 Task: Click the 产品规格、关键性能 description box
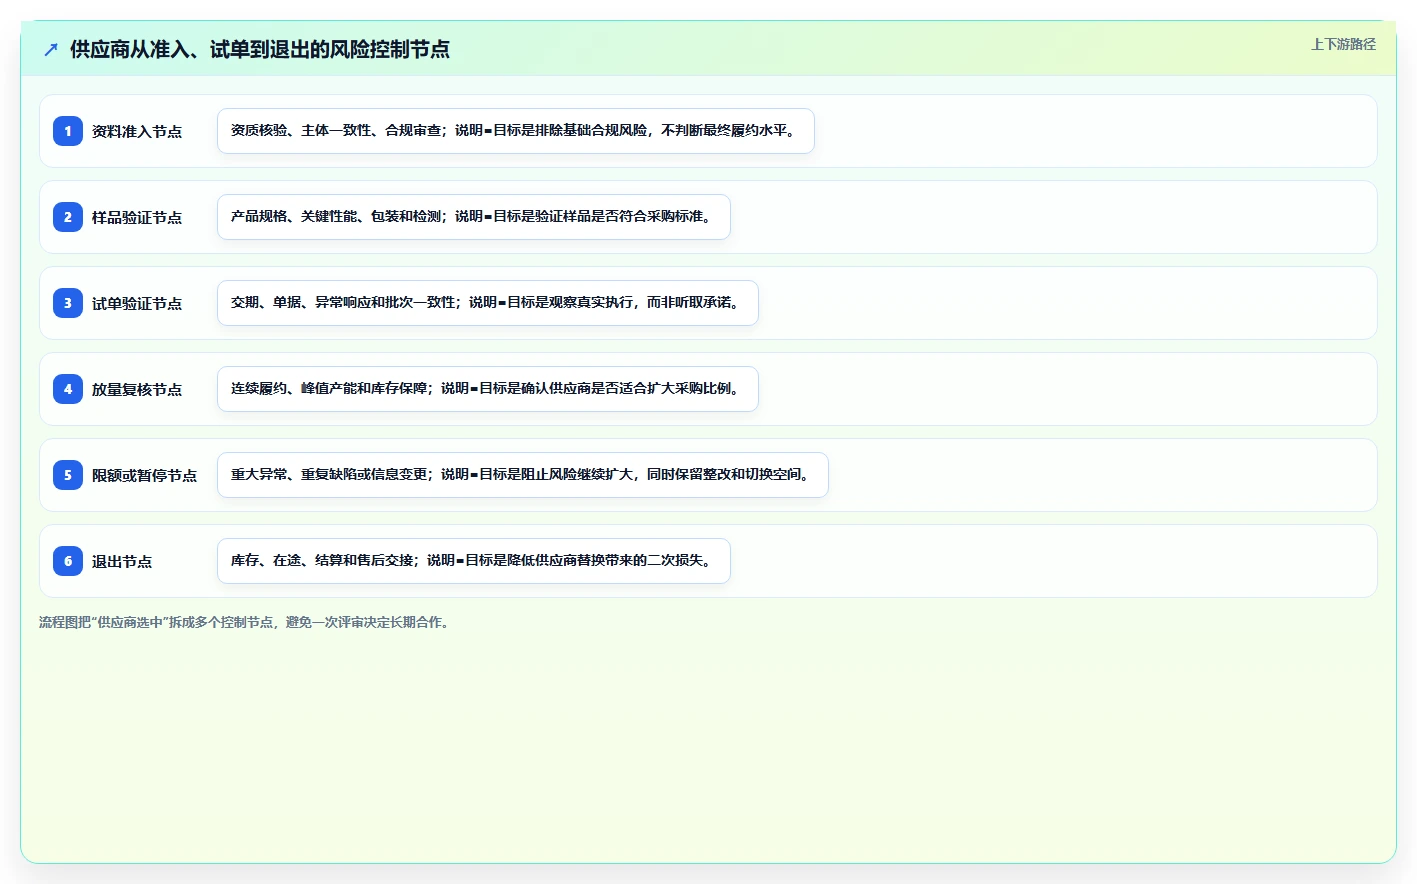pyautogui.click(x=474, y=217)
